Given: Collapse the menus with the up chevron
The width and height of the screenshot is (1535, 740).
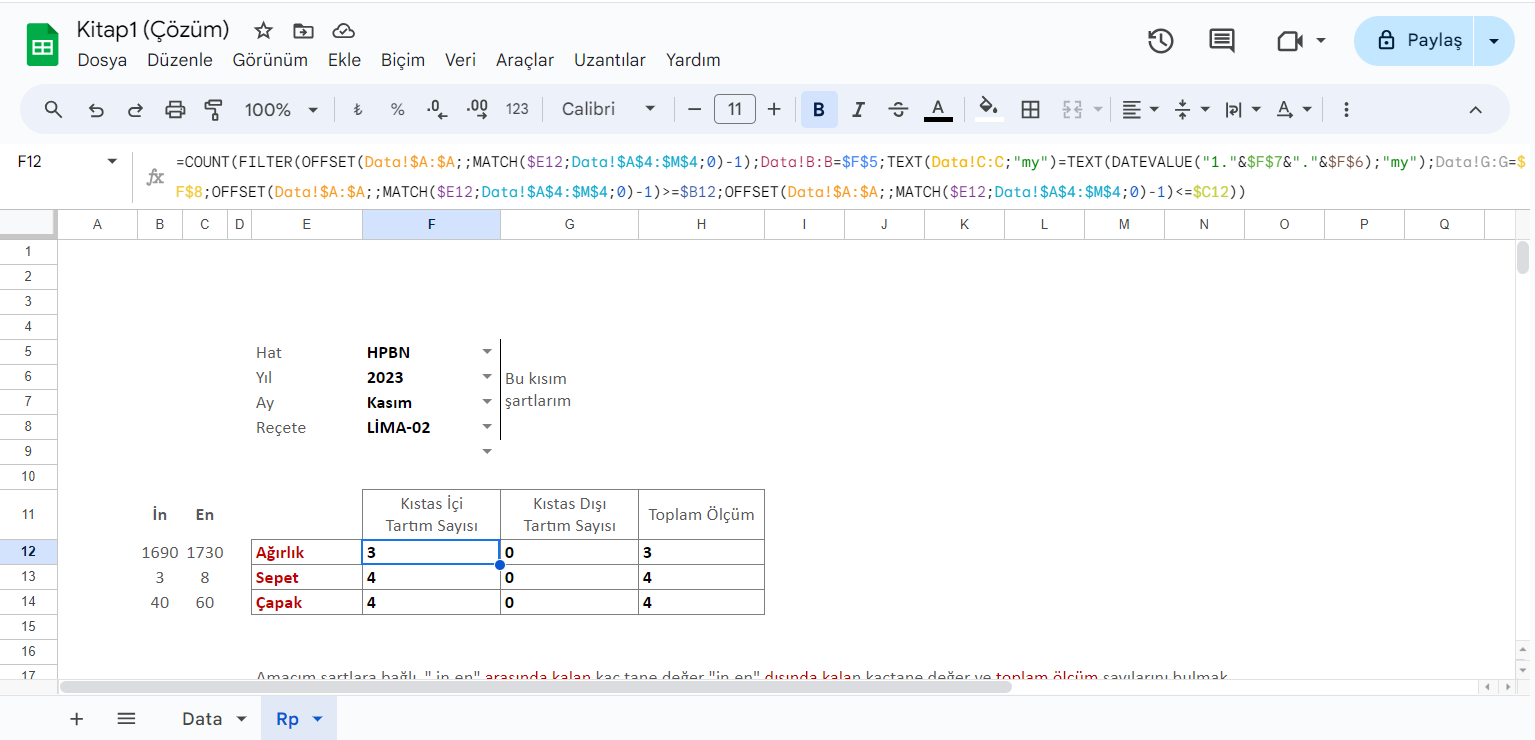Looking at the screenshot, I should (1475, 109).
